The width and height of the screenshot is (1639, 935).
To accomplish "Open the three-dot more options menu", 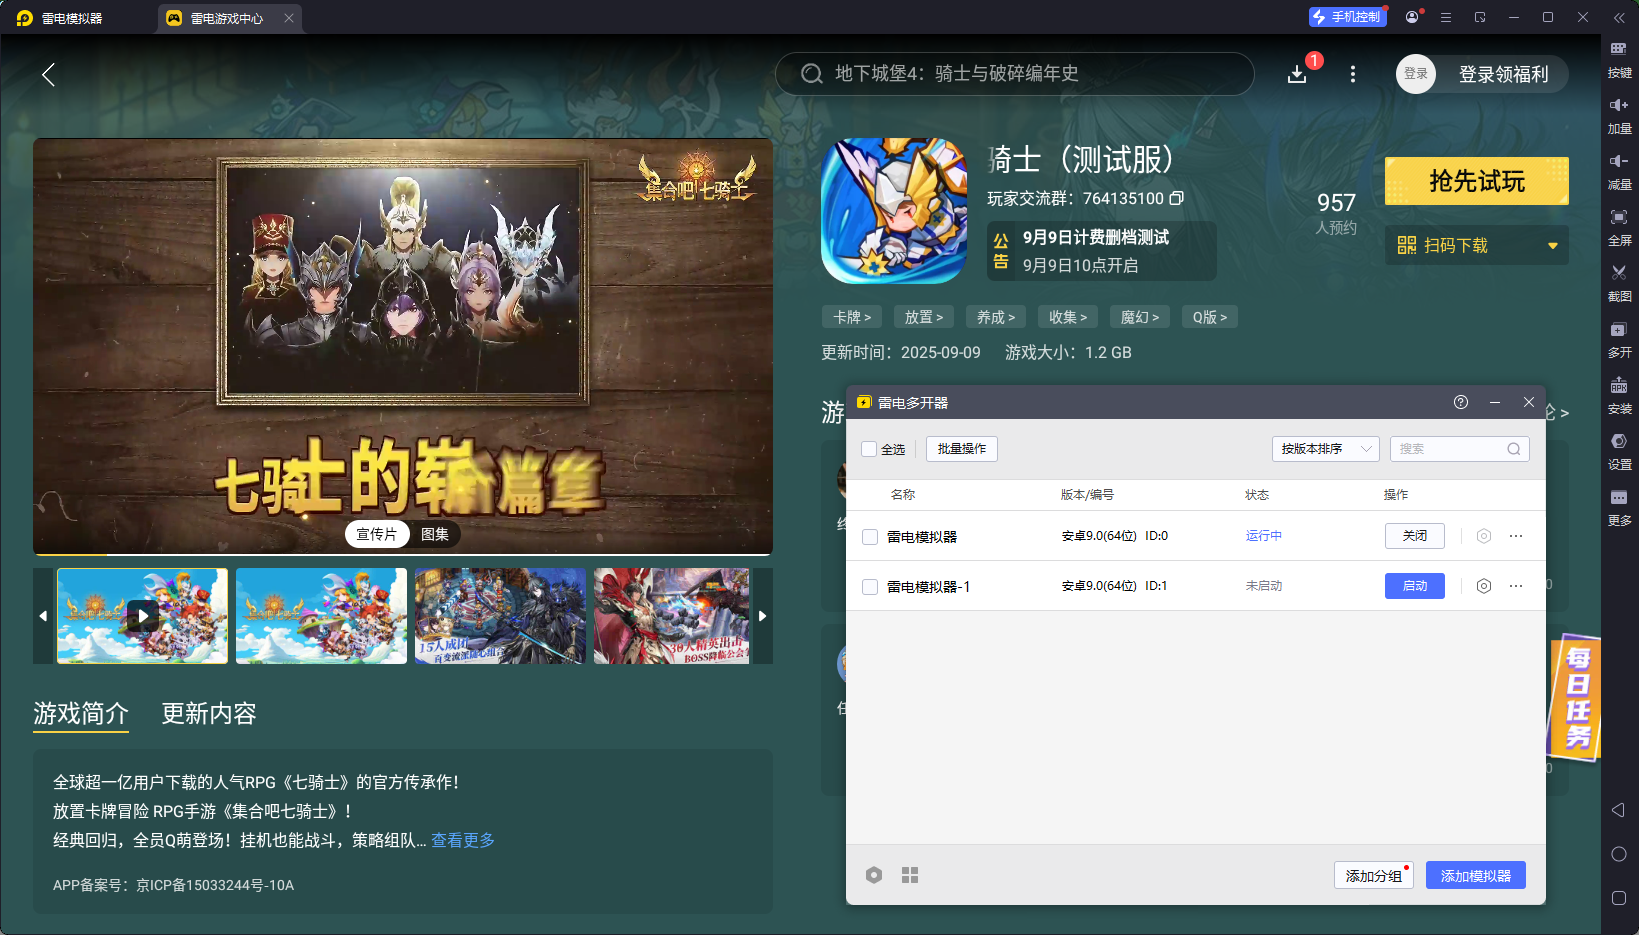I will point(1353,74).
